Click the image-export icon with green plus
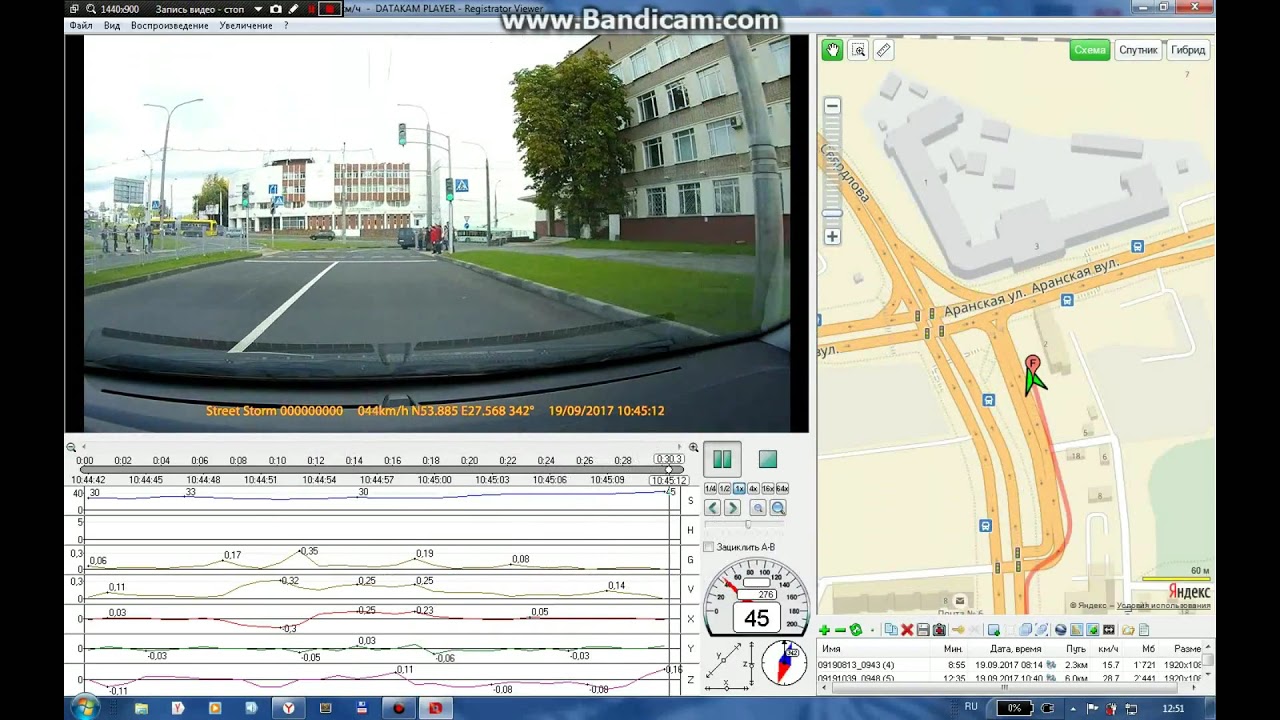Screen dimensions: 1280x720 point(993,630)
